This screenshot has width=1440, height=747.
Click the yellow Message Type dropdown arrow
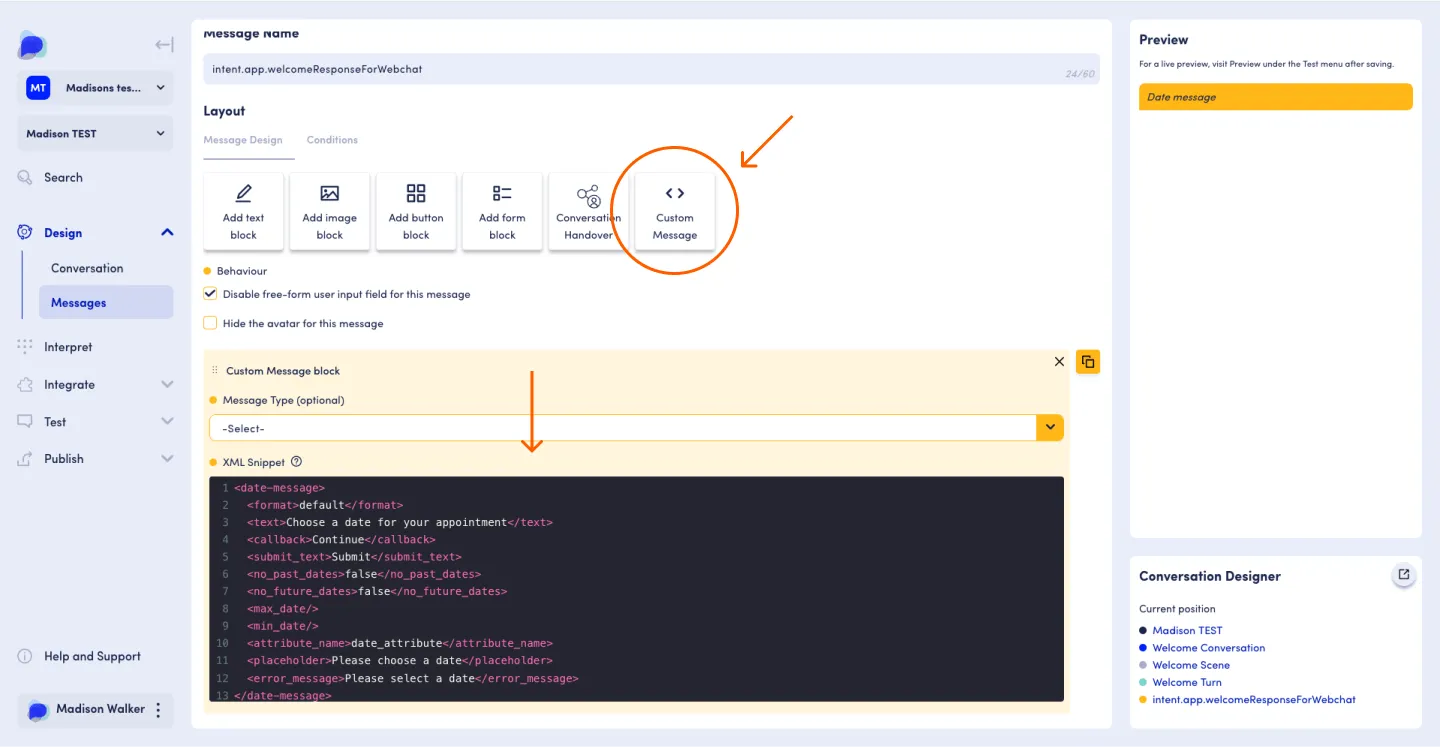coord(1050,428)
